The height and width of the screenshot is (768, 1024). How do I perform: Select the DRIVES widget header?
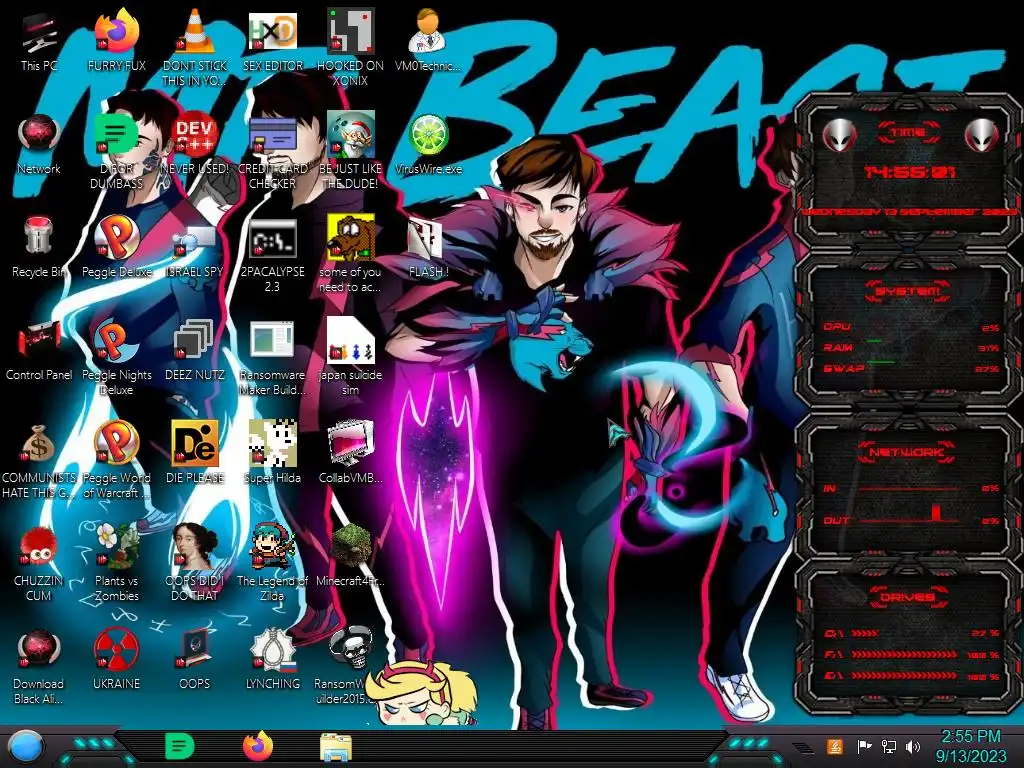(908, 597)
